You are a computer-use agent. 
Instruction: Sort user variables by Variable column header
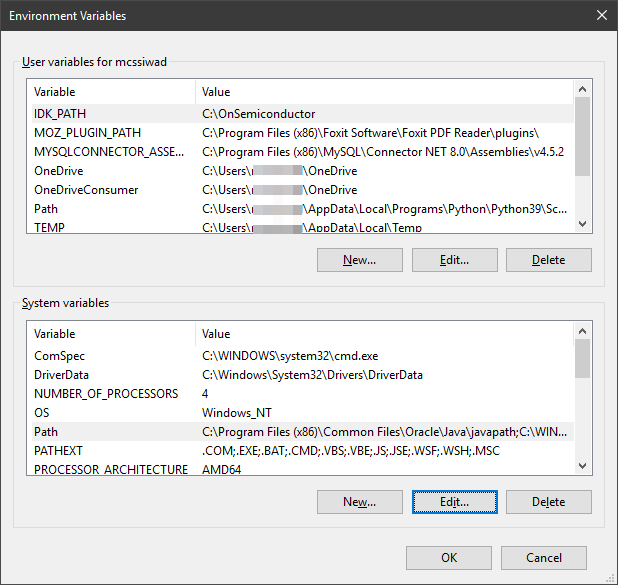point(110,92)
